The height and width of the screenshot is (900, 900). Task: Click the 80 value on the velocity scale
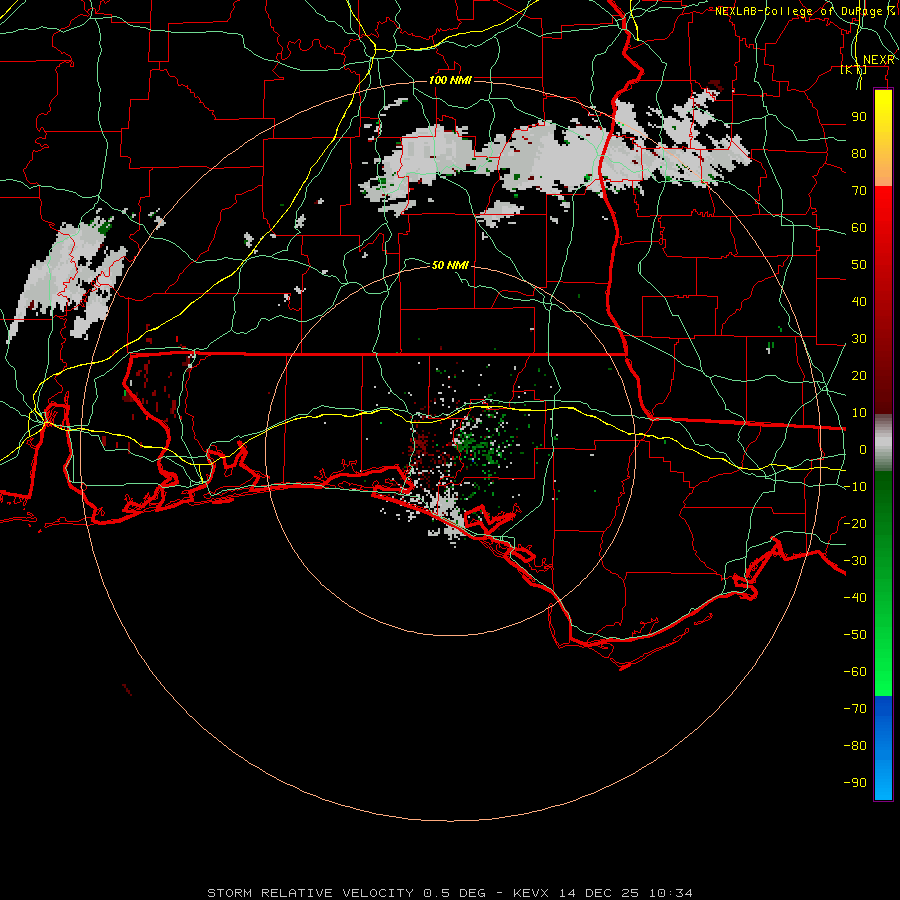859,153
